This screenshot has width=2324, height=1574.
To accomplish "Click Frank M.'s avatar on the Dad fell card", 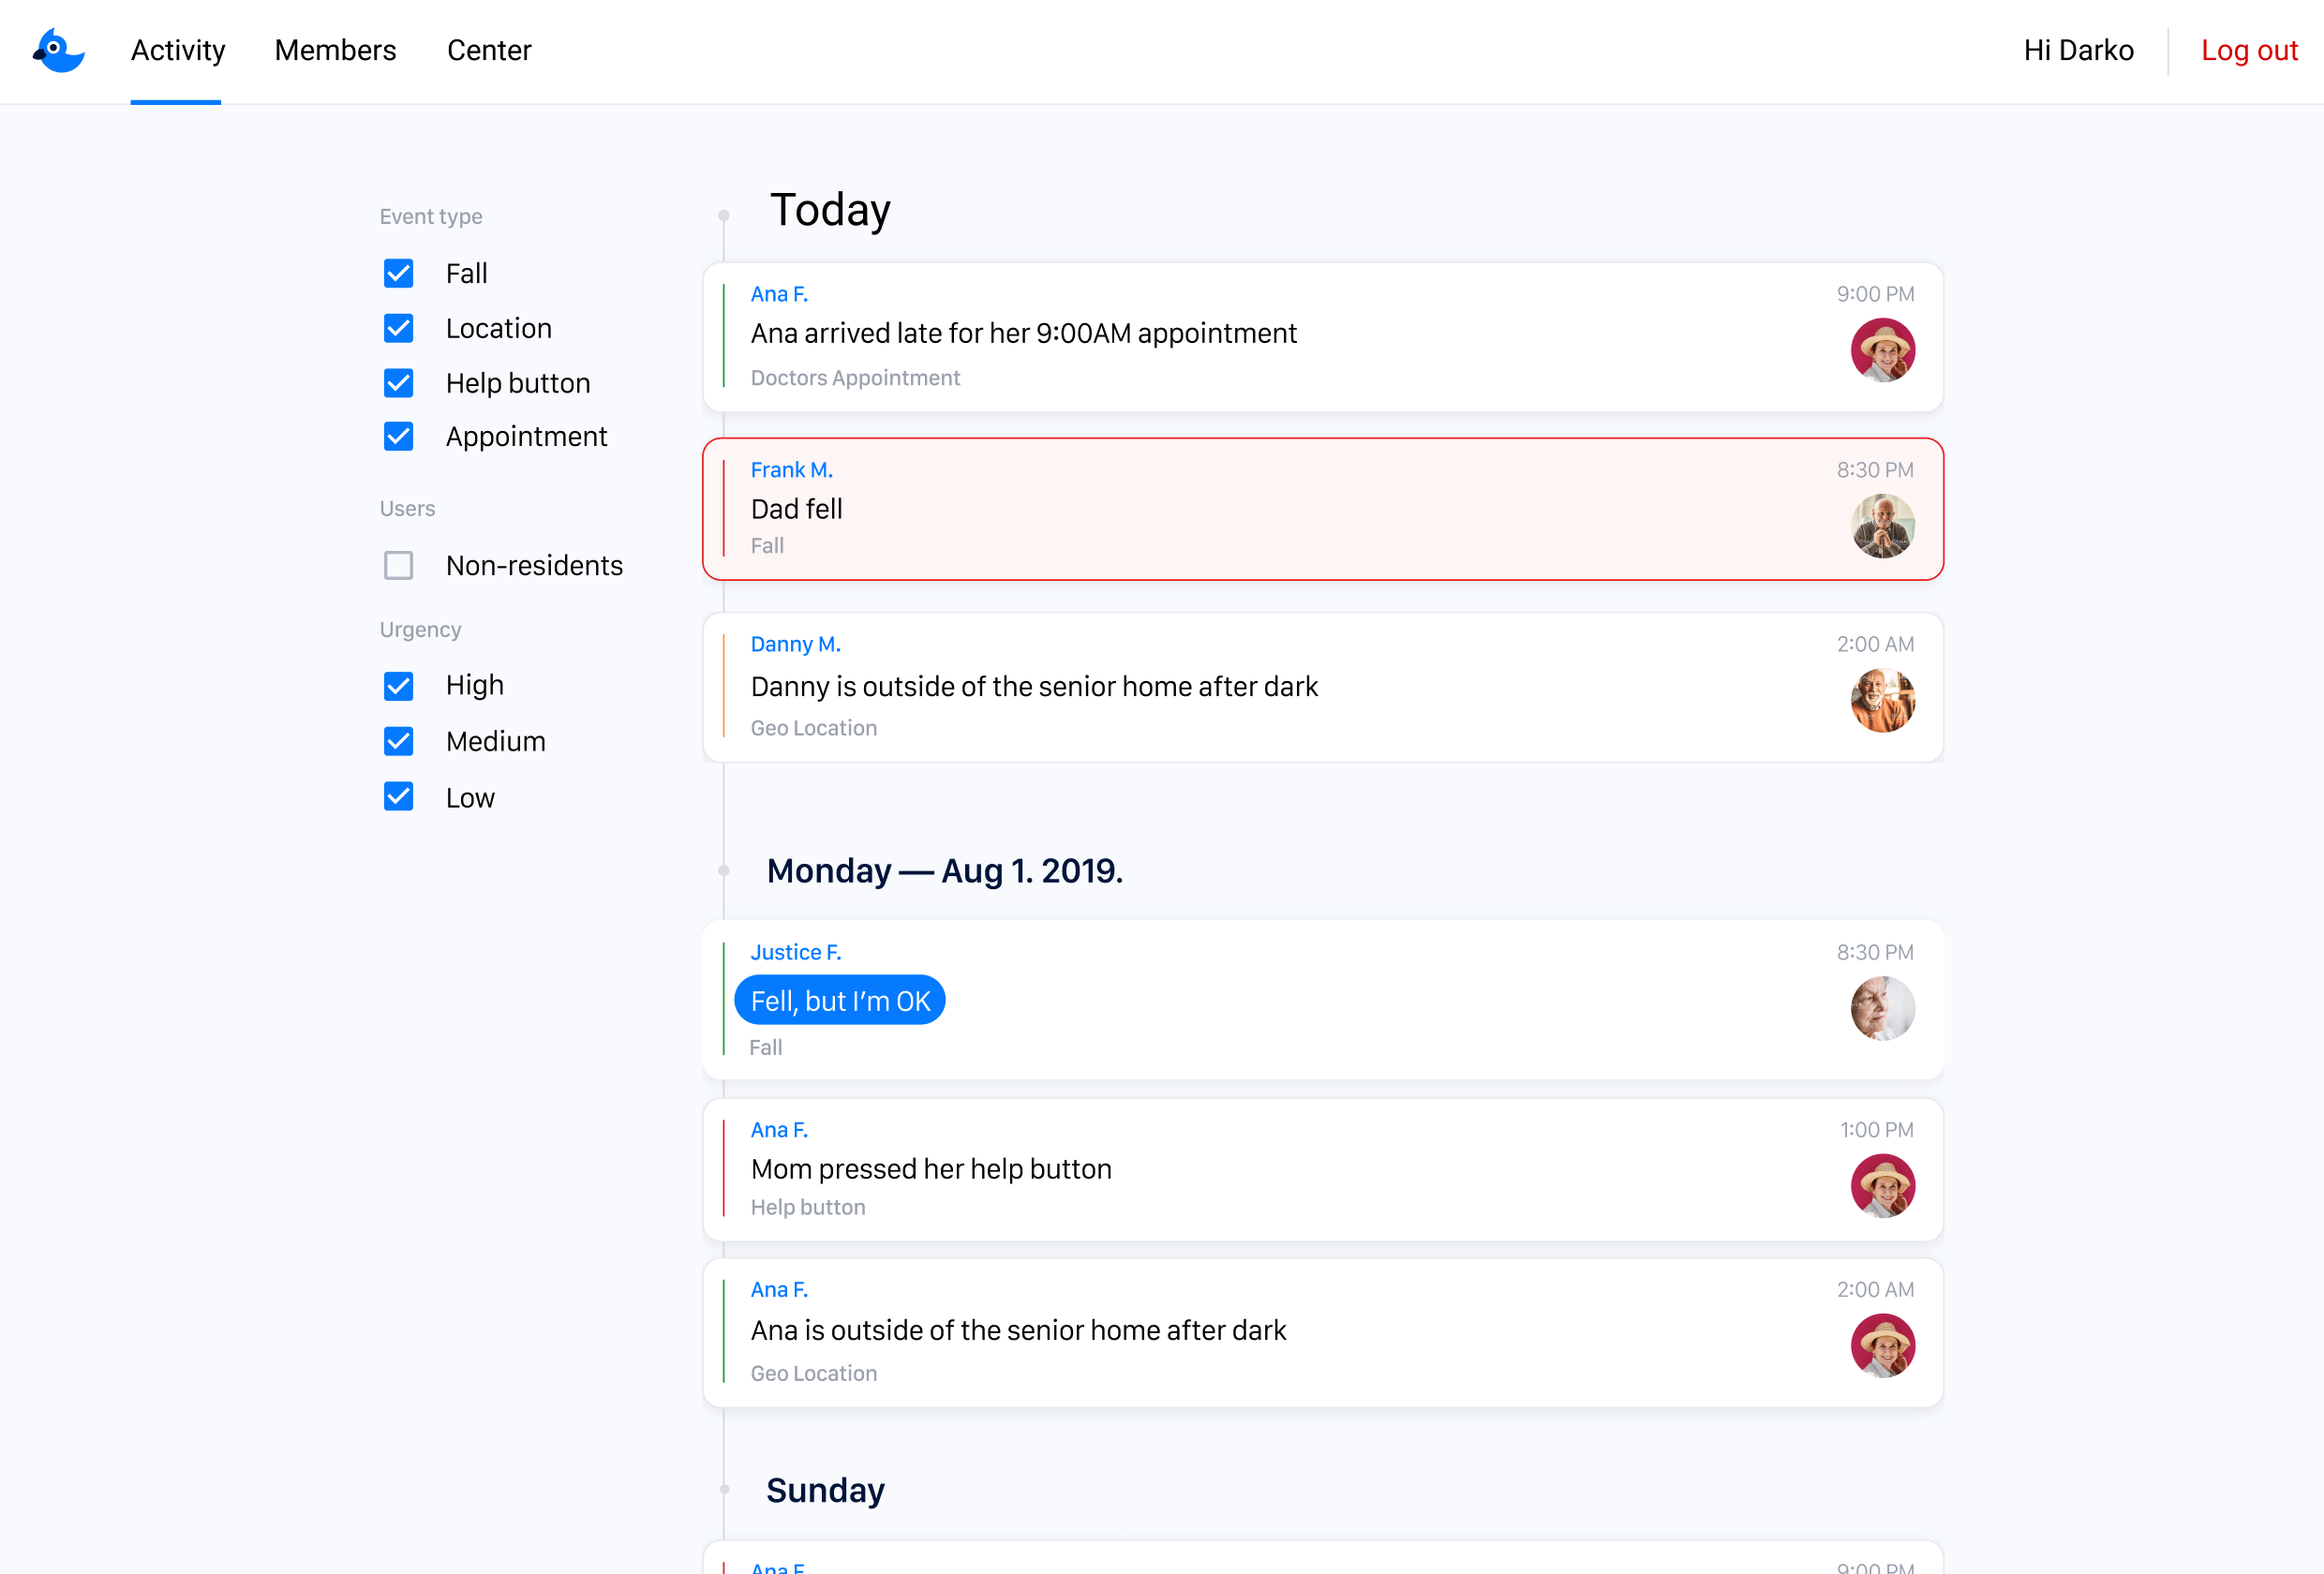I will pyautogui.click(x=1882, y=526).
